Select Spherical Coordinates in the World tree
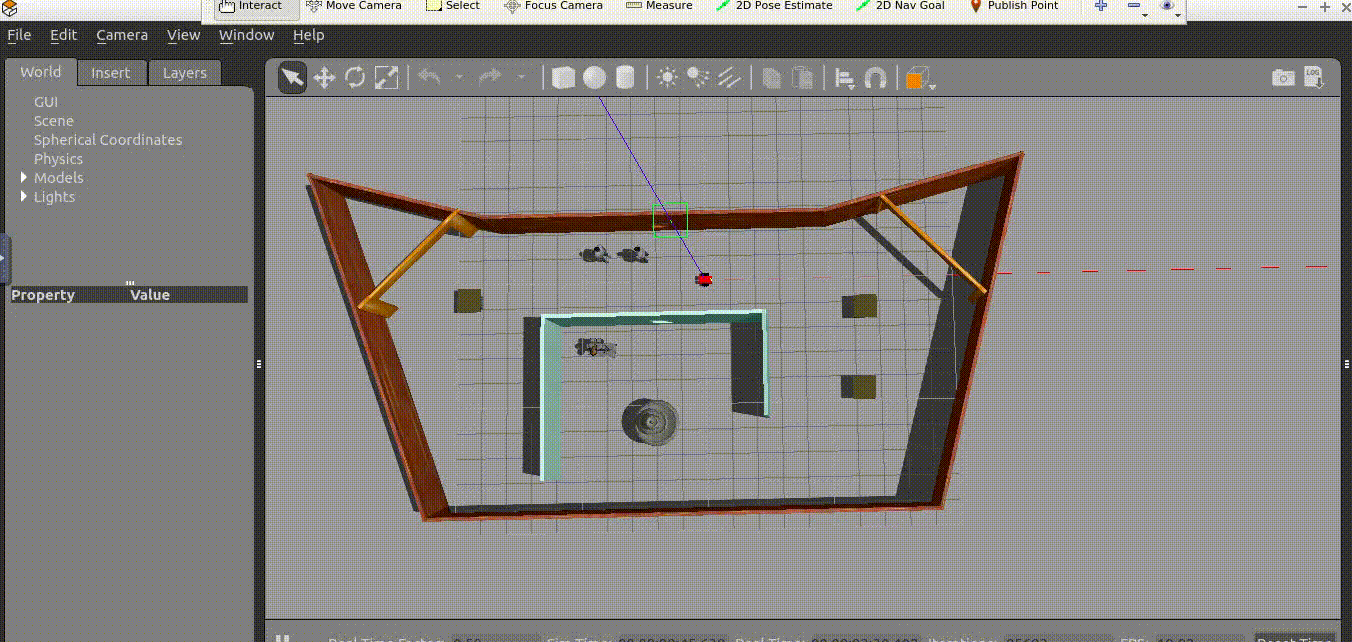Screen dimensions: 1352x642 (108, 140)
